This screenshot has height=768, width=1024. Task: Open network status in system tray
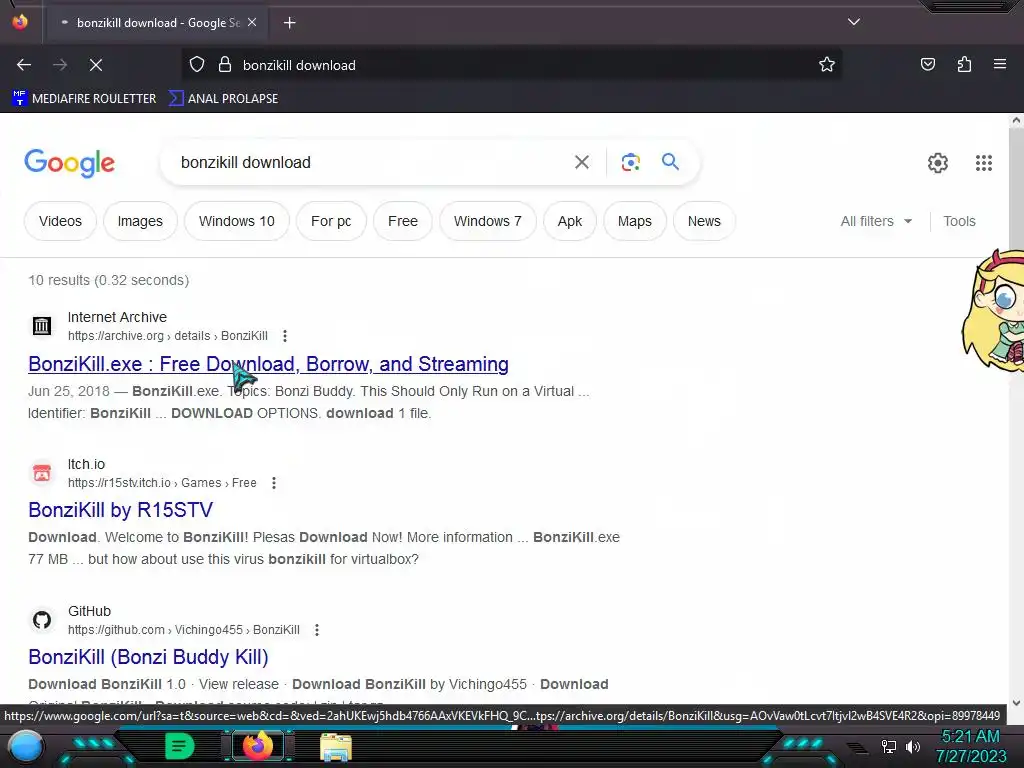(x=888, y=746)
